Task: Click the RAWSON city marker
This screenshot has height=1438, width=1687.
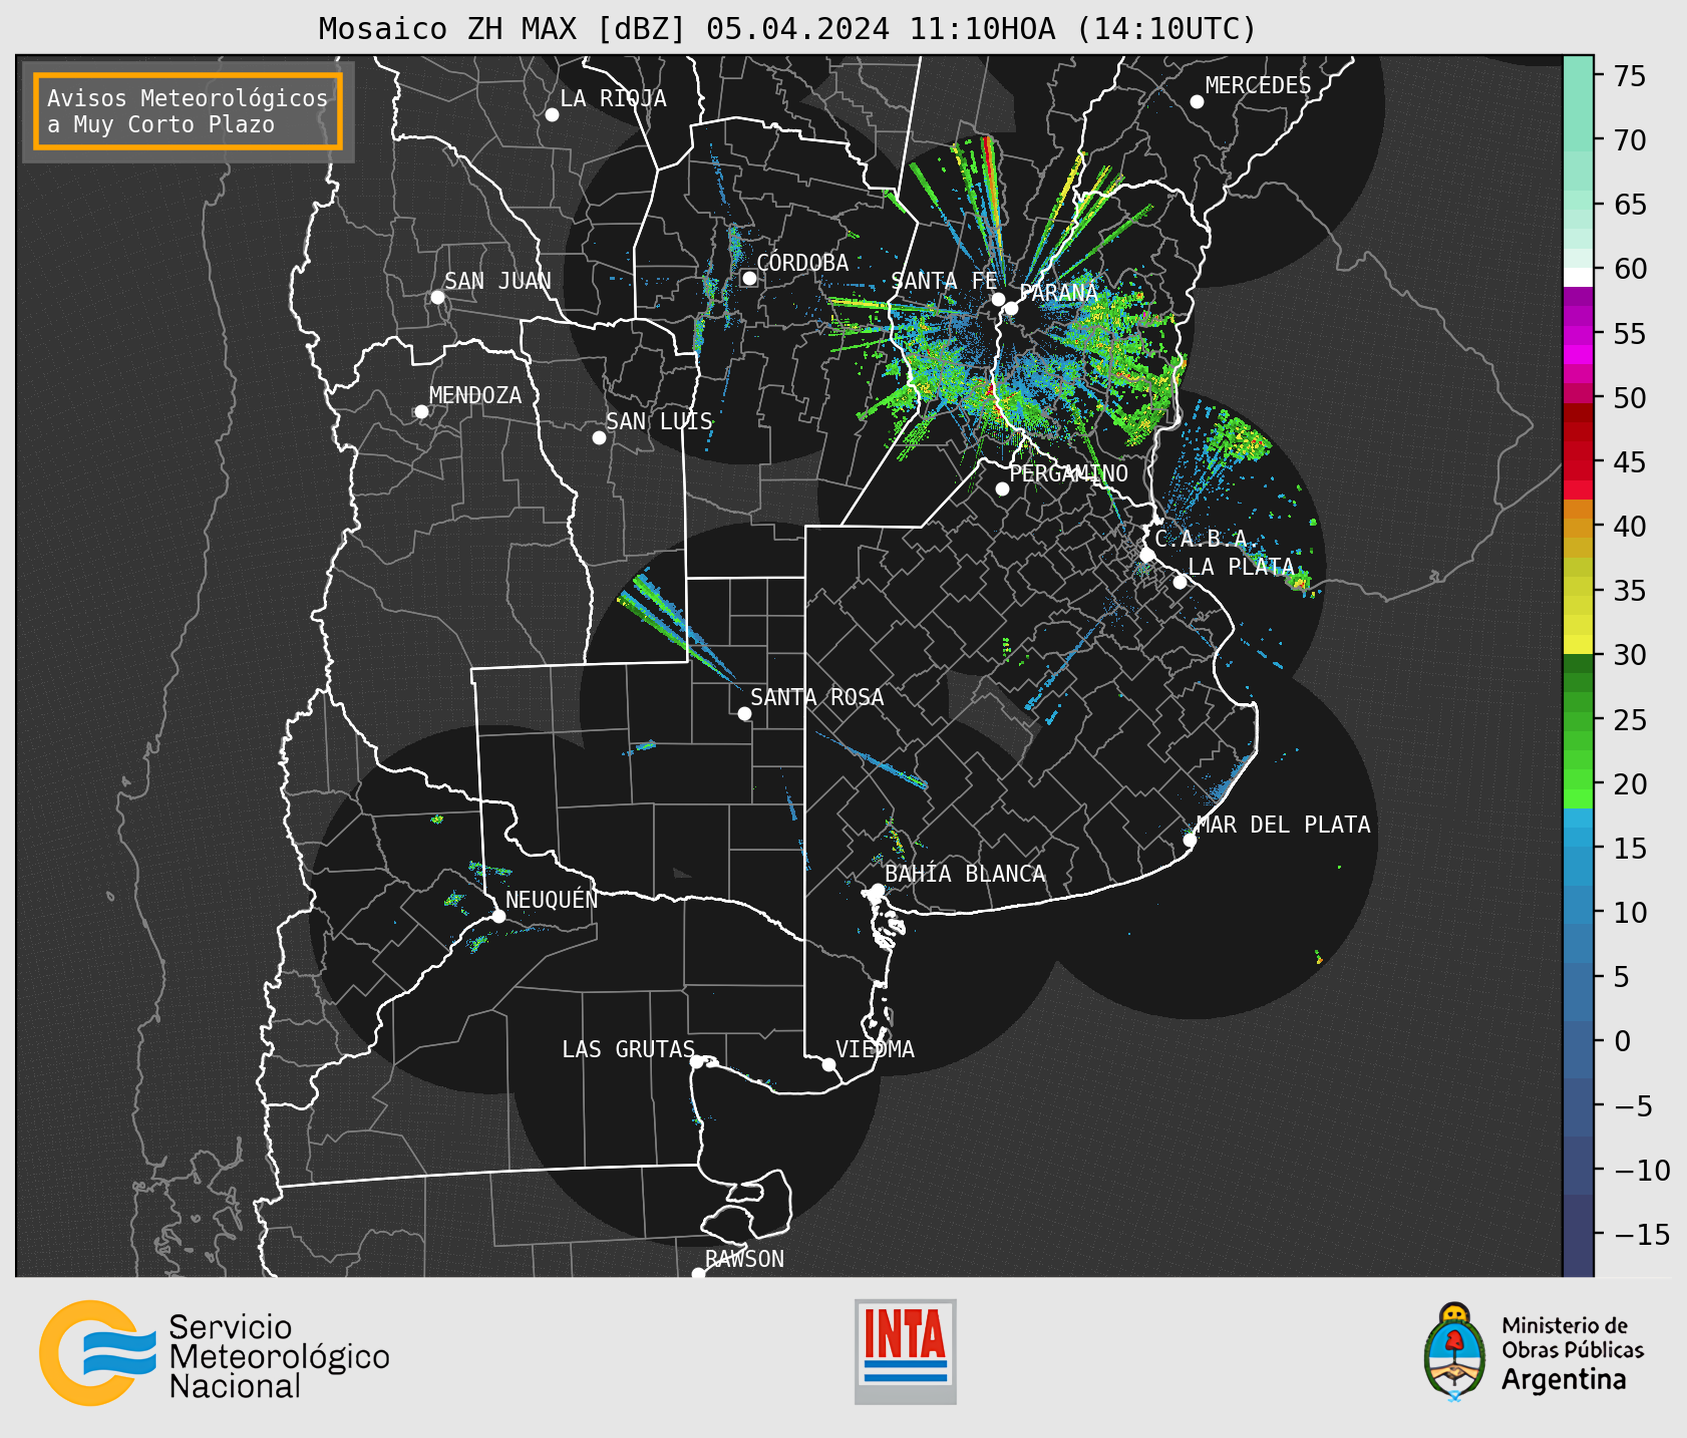Action: pos(698,1273)
